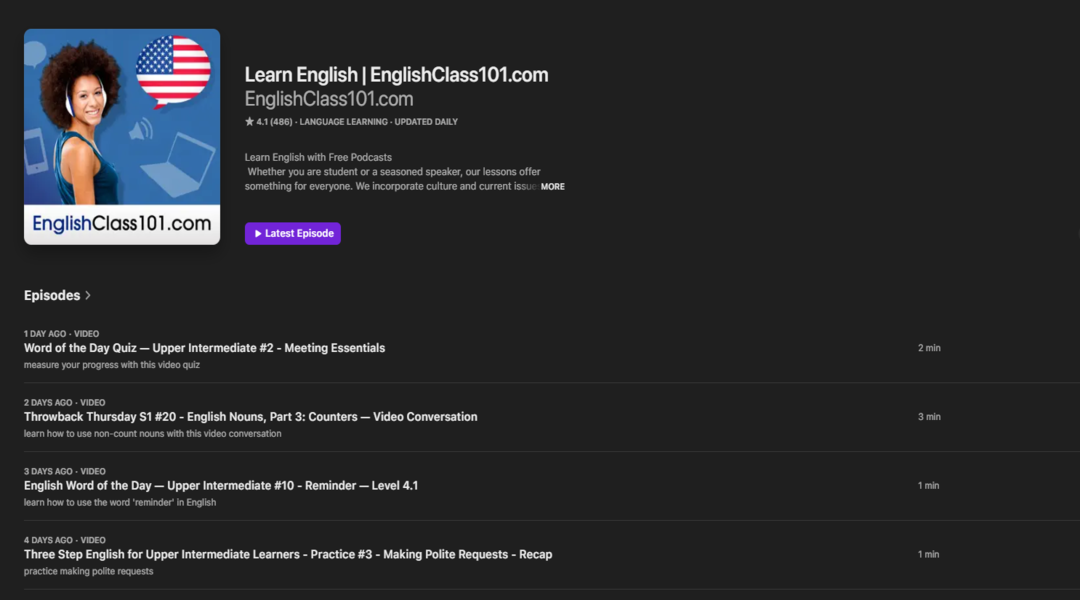Click the 1 min duration of Polite Requests episode
The width and height of the screenshot is (1080, 600).
(928, 555)
